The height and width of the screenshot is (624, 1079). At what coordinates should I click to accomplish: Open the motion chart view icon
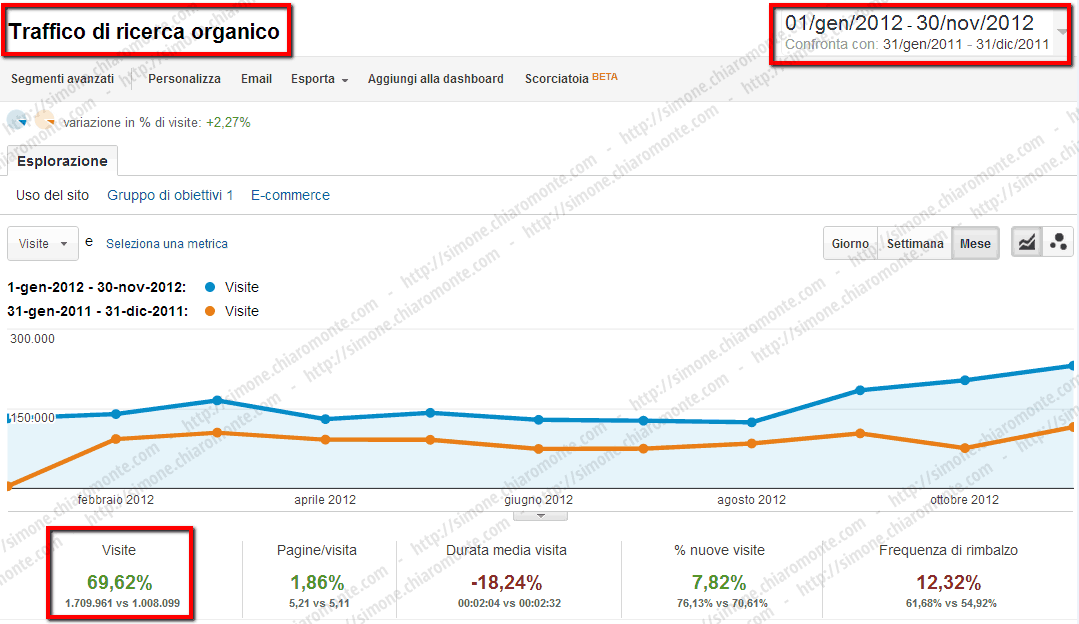pos(1058,243)
